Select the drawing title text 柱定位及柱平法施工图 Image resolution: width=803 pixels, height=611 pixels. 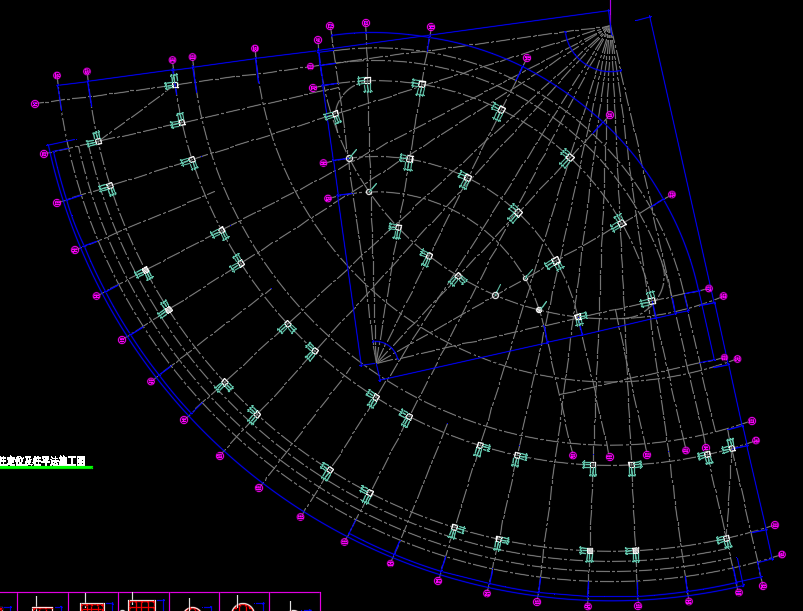(x=43, y=460)
